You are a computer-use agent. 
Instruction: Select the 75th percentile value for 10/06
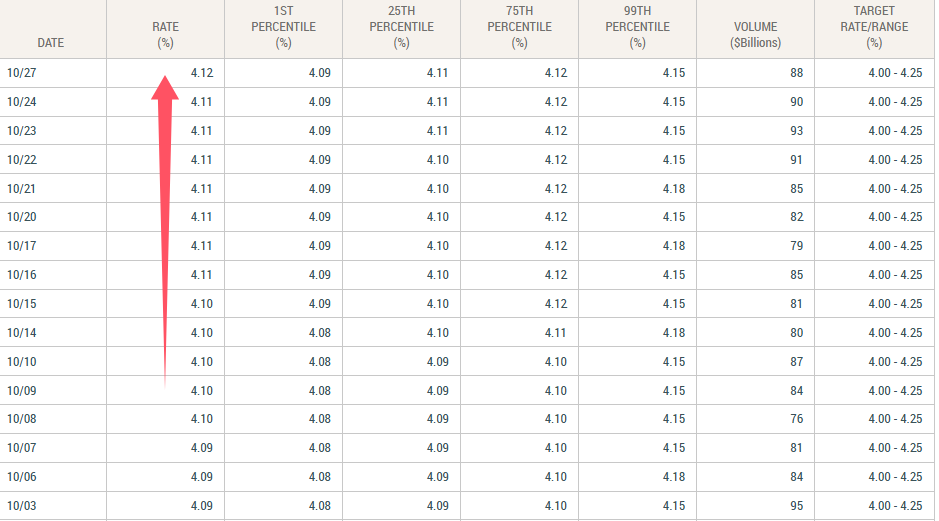point(555,477)
